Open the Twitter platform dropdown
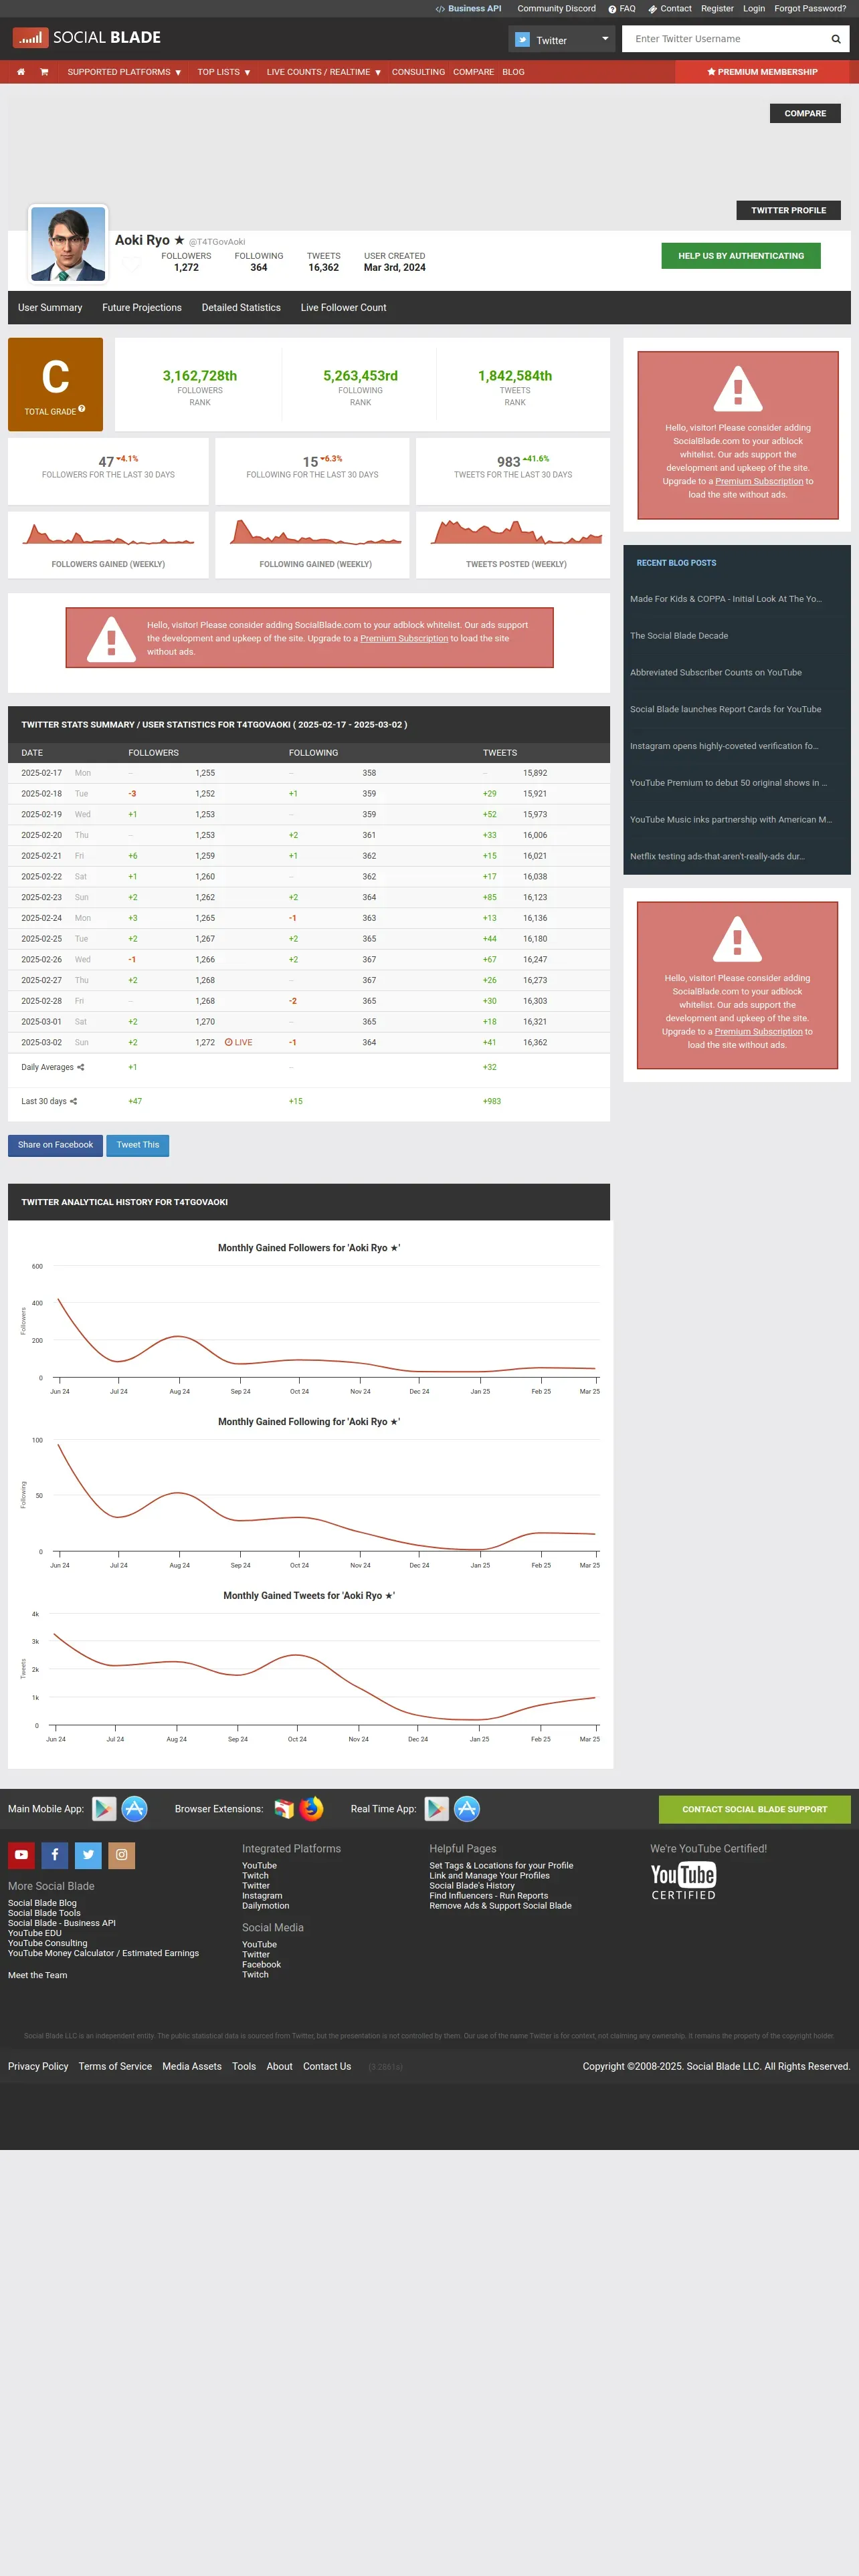Image resolution: width=859 pixels, height=2576 pixels. tap(561, 39)
